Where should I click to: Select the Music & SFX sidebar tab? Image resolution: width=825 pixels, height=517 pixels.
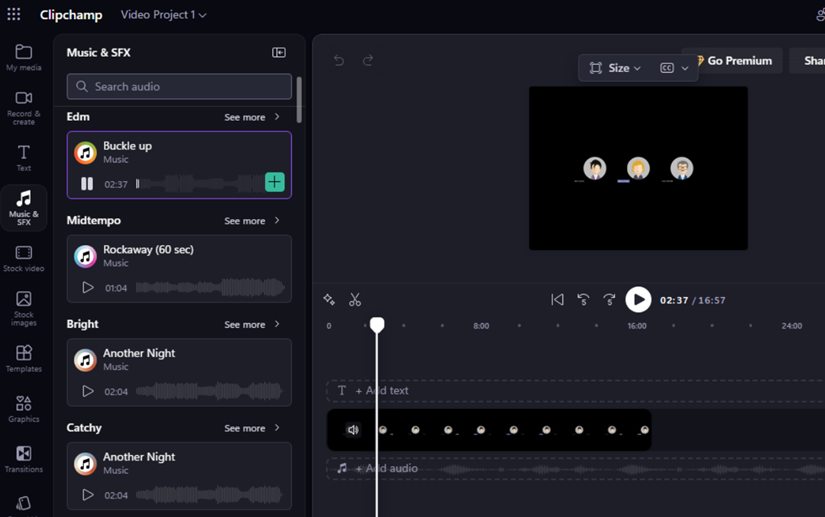point(24,208)
